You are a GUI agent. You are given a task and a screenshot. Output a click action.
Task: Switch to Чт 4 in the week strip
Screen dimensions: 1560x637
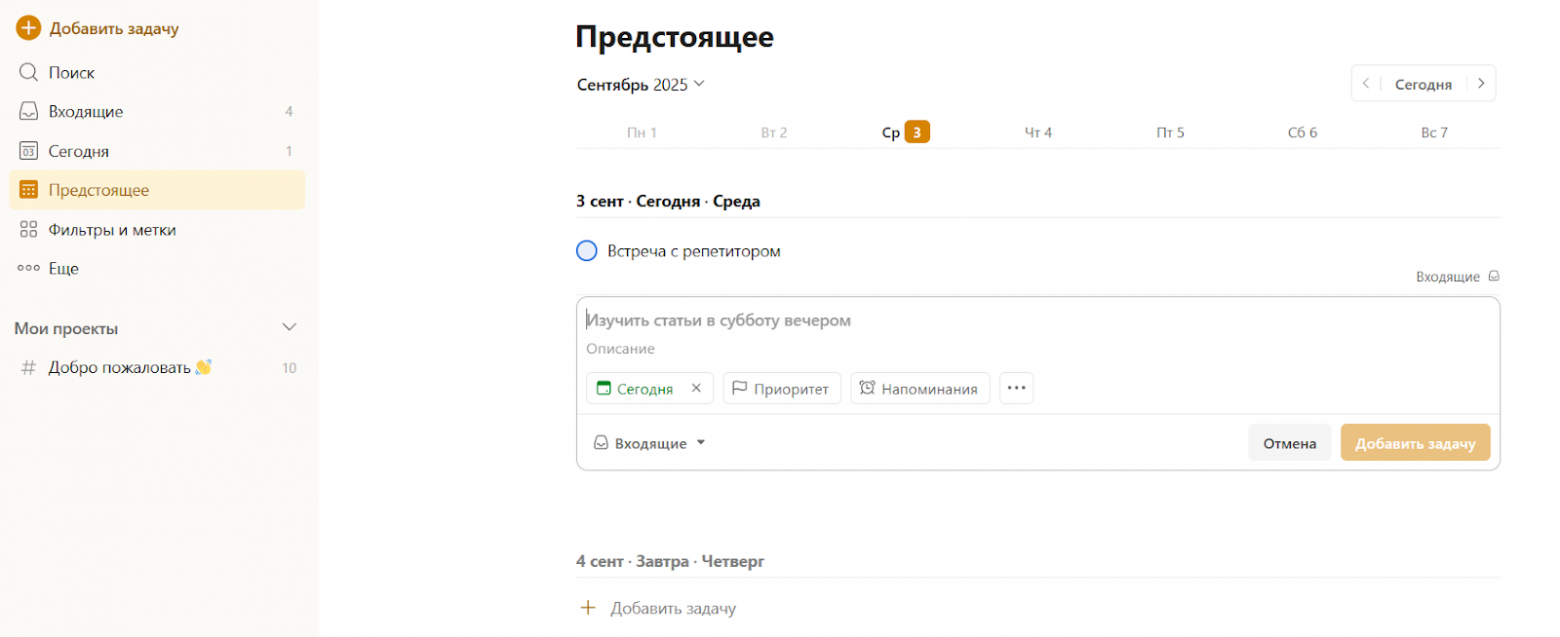(1038, 131)
